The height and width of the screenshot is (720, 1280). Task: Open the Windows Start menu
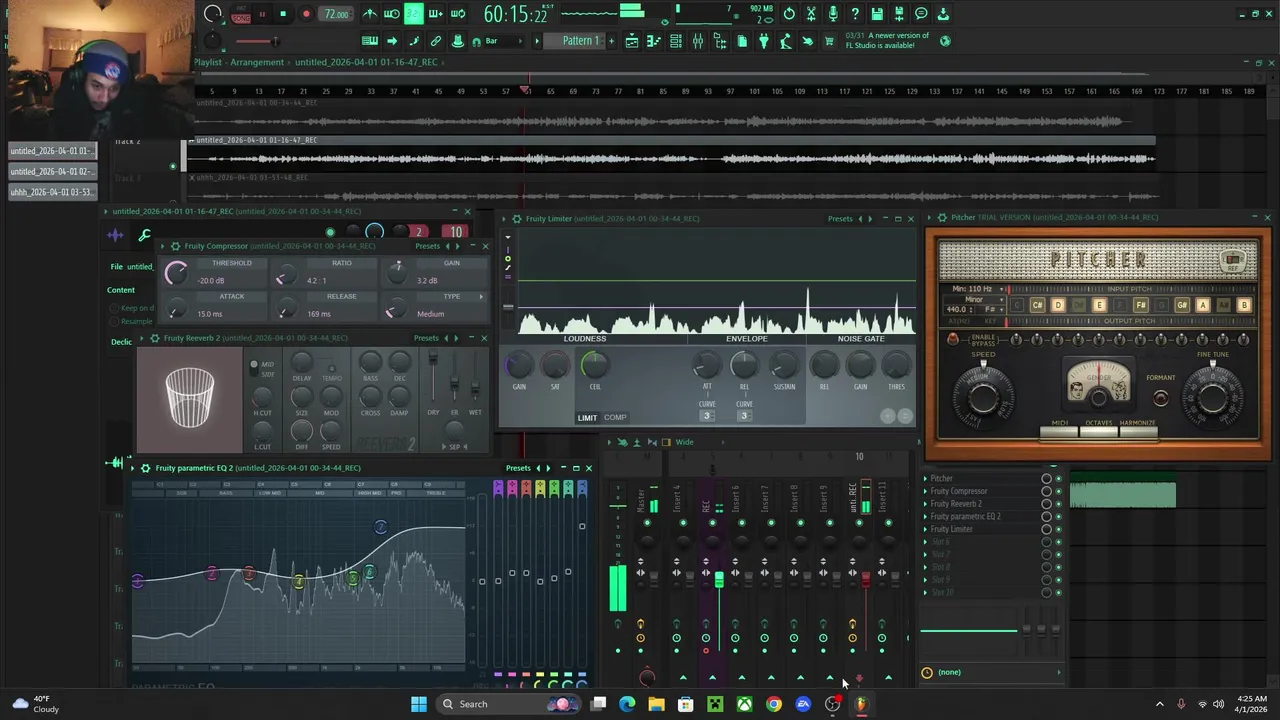pyautogui.click(x=419, y=704)
